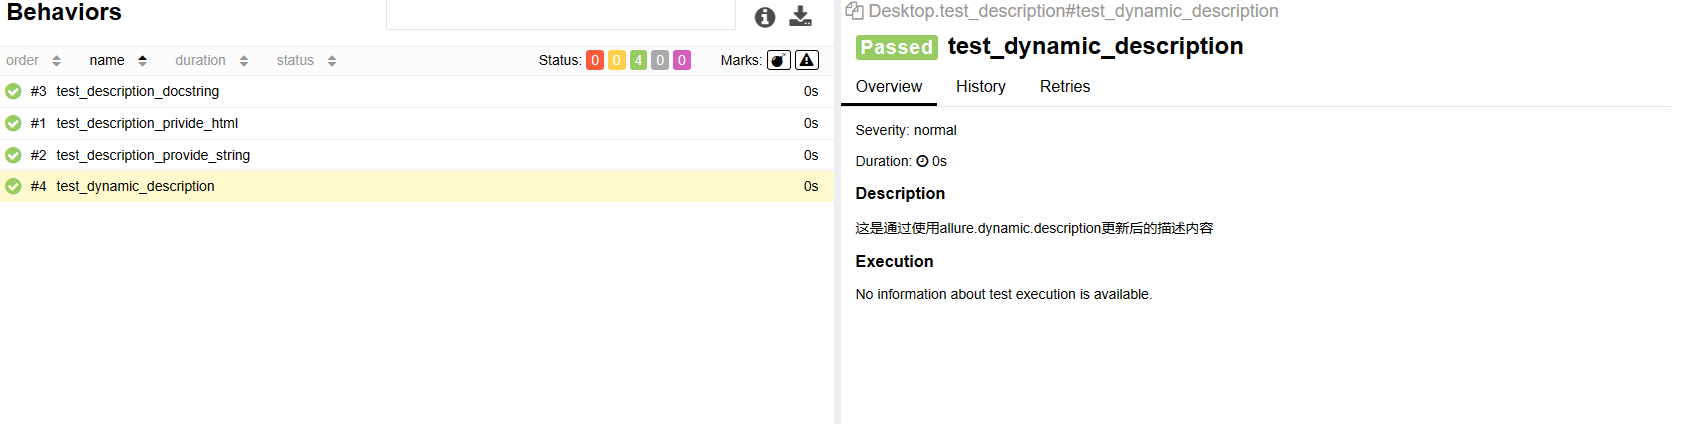This screenshot has height=424, width=1688.
Task: Toggle the unknown status filter badge
Action: [682, 60]
